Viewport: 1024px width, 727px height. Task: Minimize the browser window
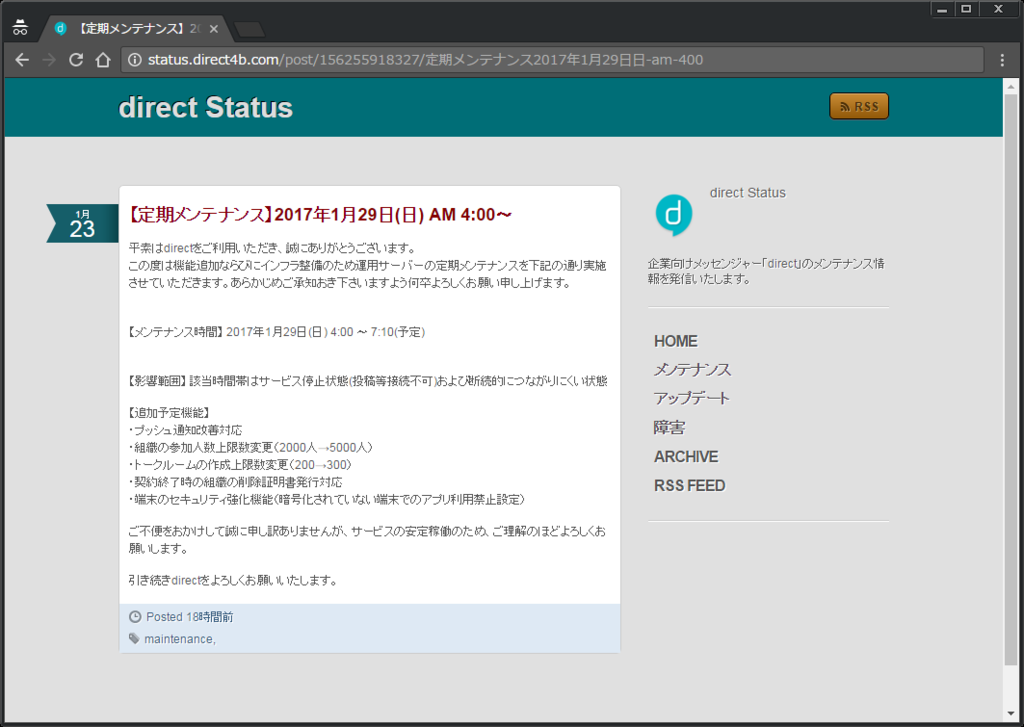(x=942, y=9)
